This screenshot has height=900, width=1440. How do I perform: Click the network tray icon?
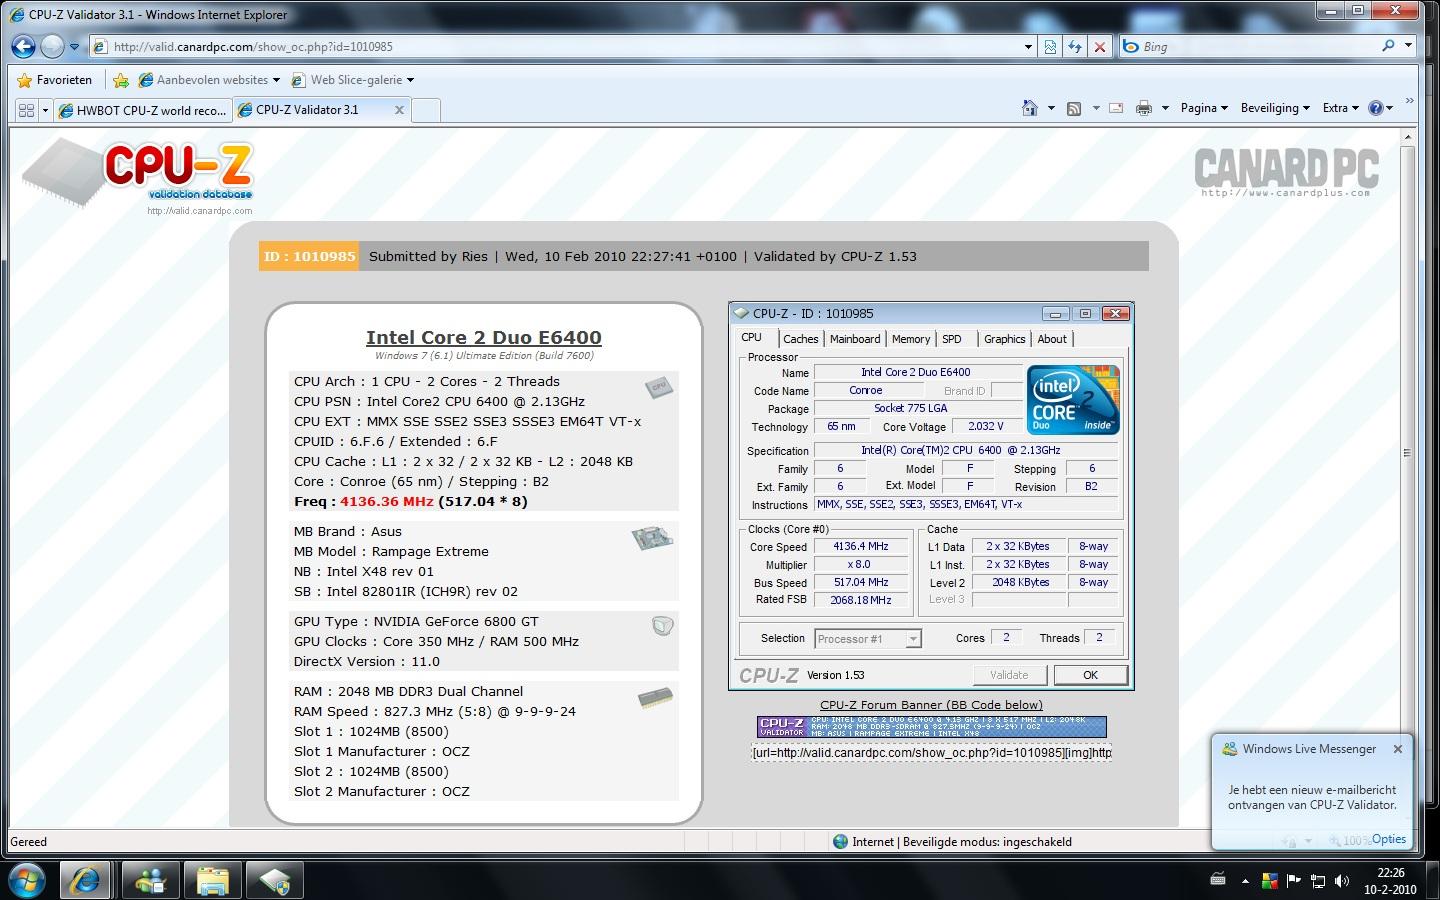(x=1318, y=881)
